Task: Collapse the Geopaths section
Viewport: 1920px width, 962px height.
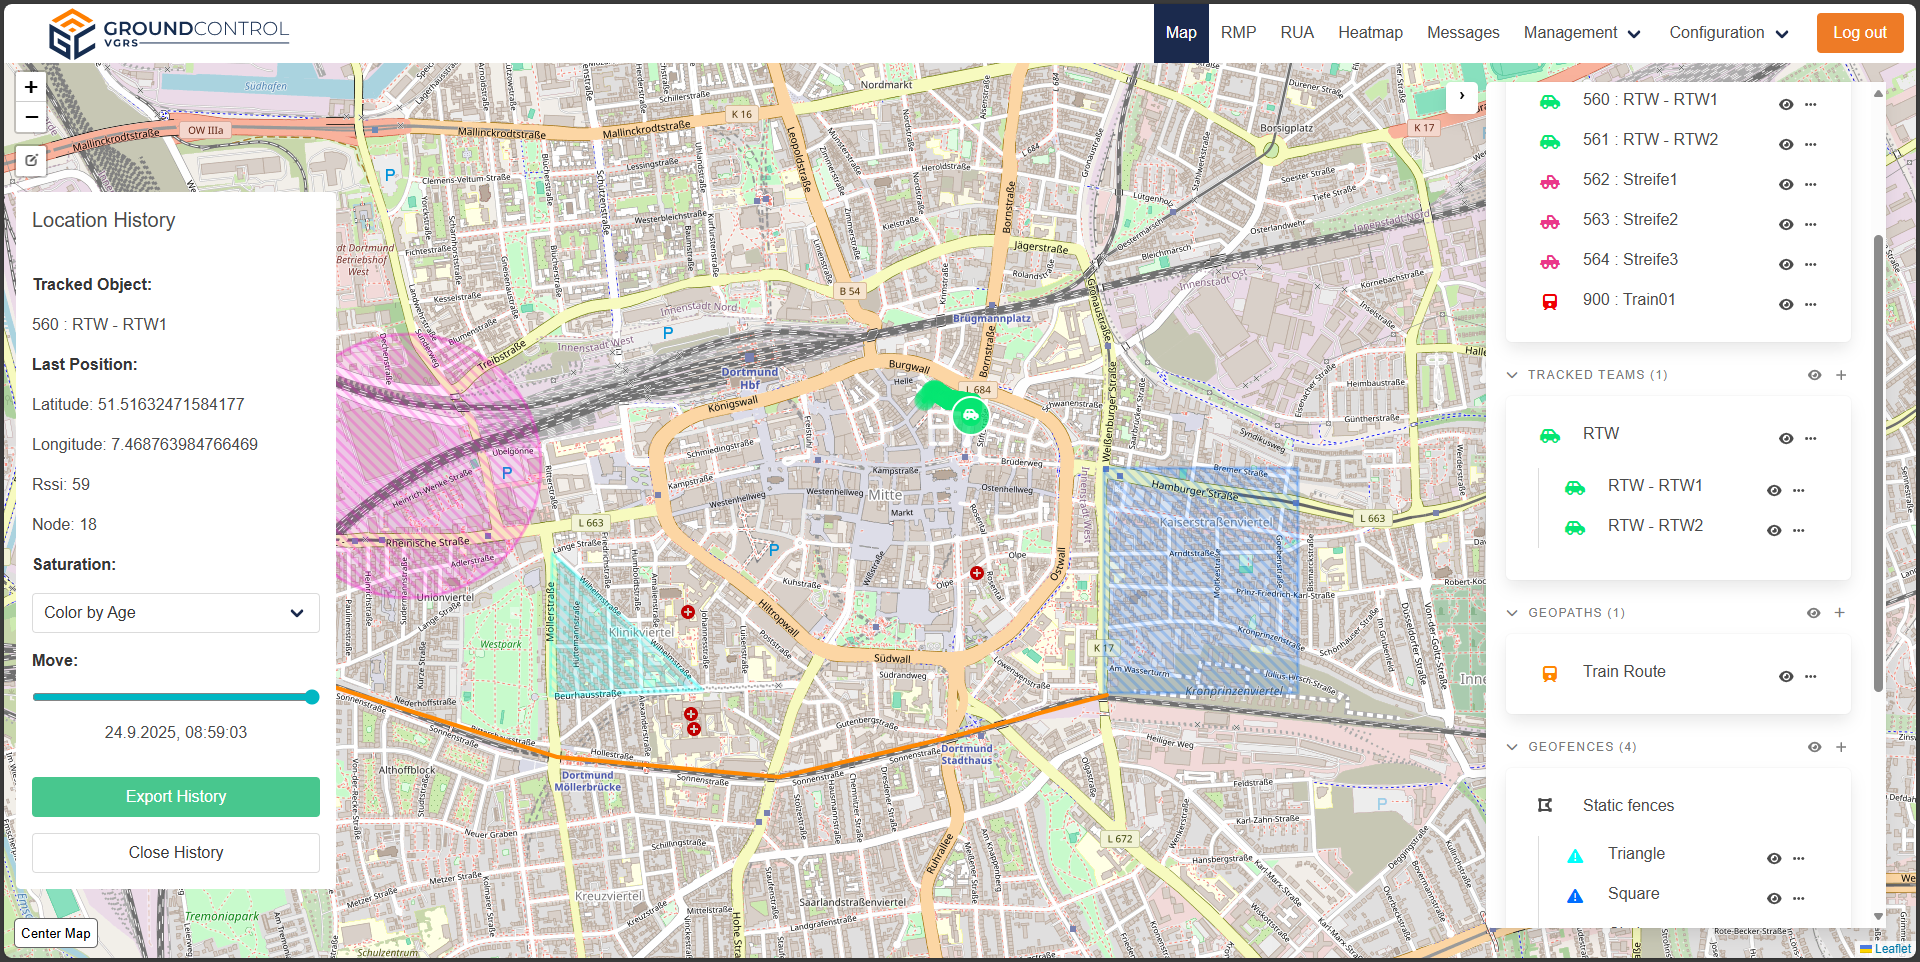Action: (x=1512, y=613)
